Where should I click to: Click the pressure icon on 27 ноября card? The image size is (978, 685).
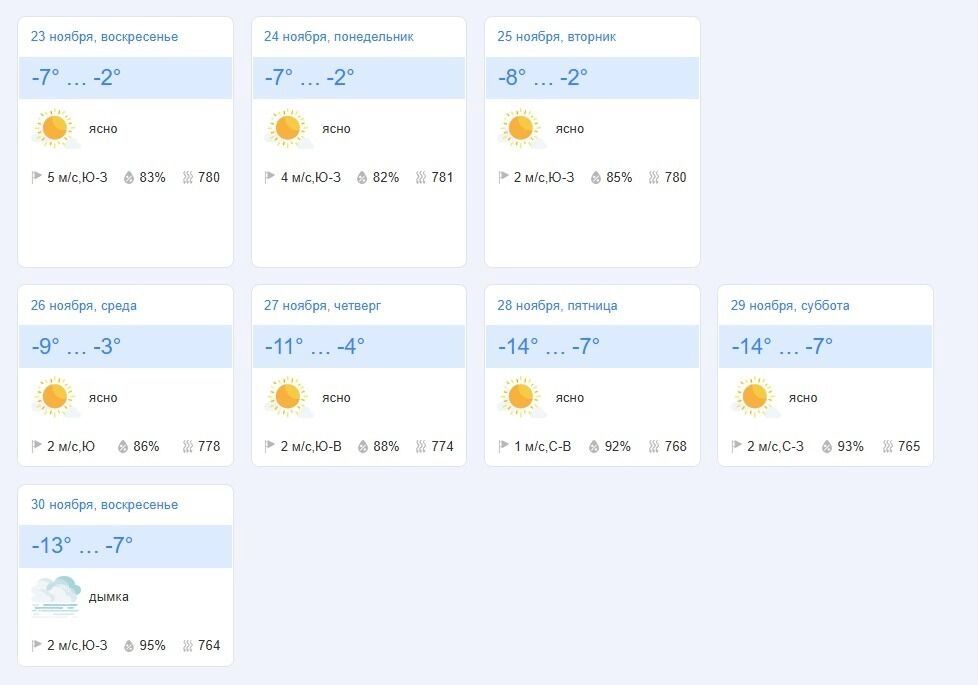coord(421,447)
